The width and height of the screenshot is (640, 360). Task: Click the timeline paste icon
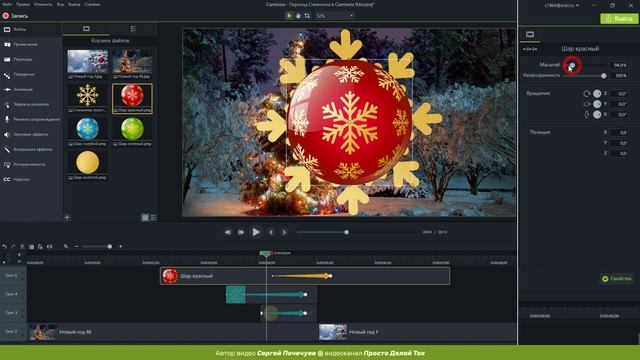click(40, 247)
